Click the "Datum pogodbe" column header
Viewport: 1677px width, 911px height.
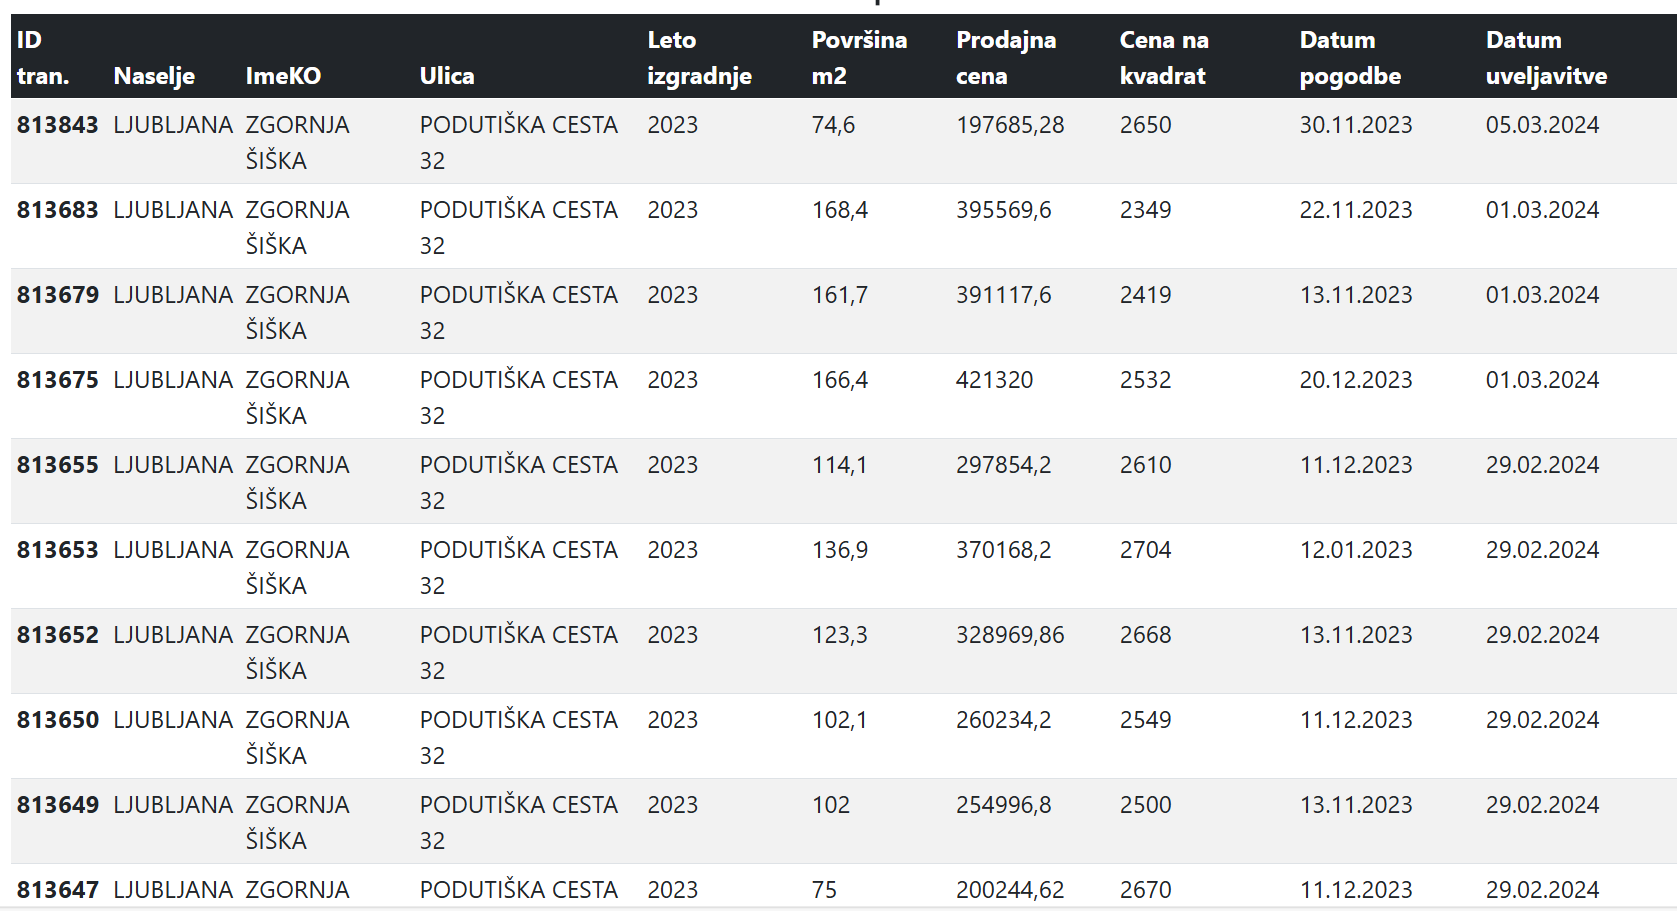(x=1349, y=58)
